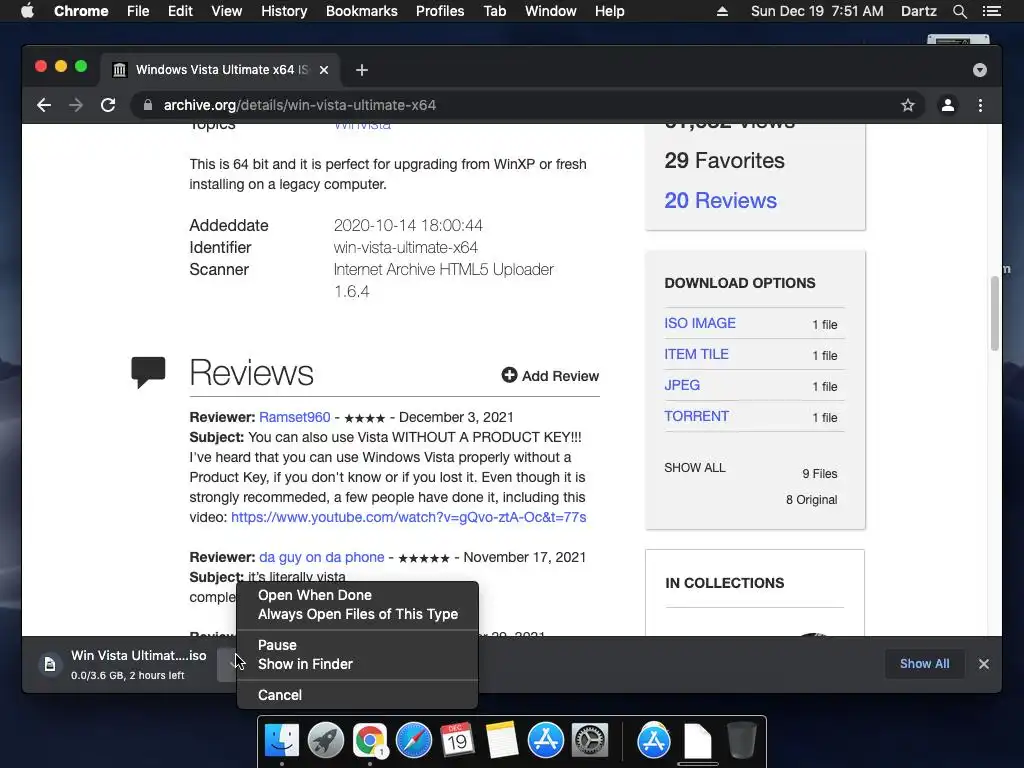Select the JPEG download option
This screenshot has height=768, width=1024.
click(682, 385)
